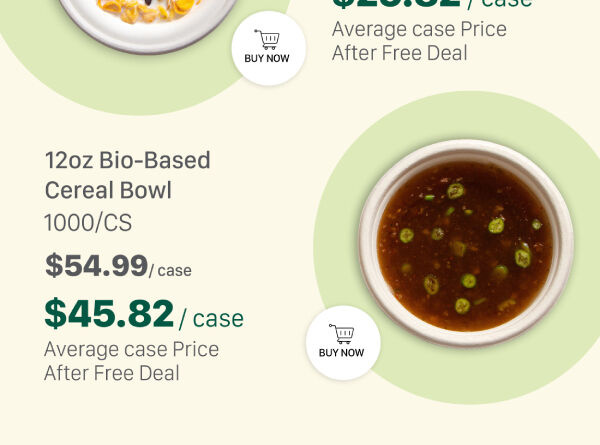Click the gray $54.99 original price
Viewport: 600px width, 445px height.
click(96, 266)
